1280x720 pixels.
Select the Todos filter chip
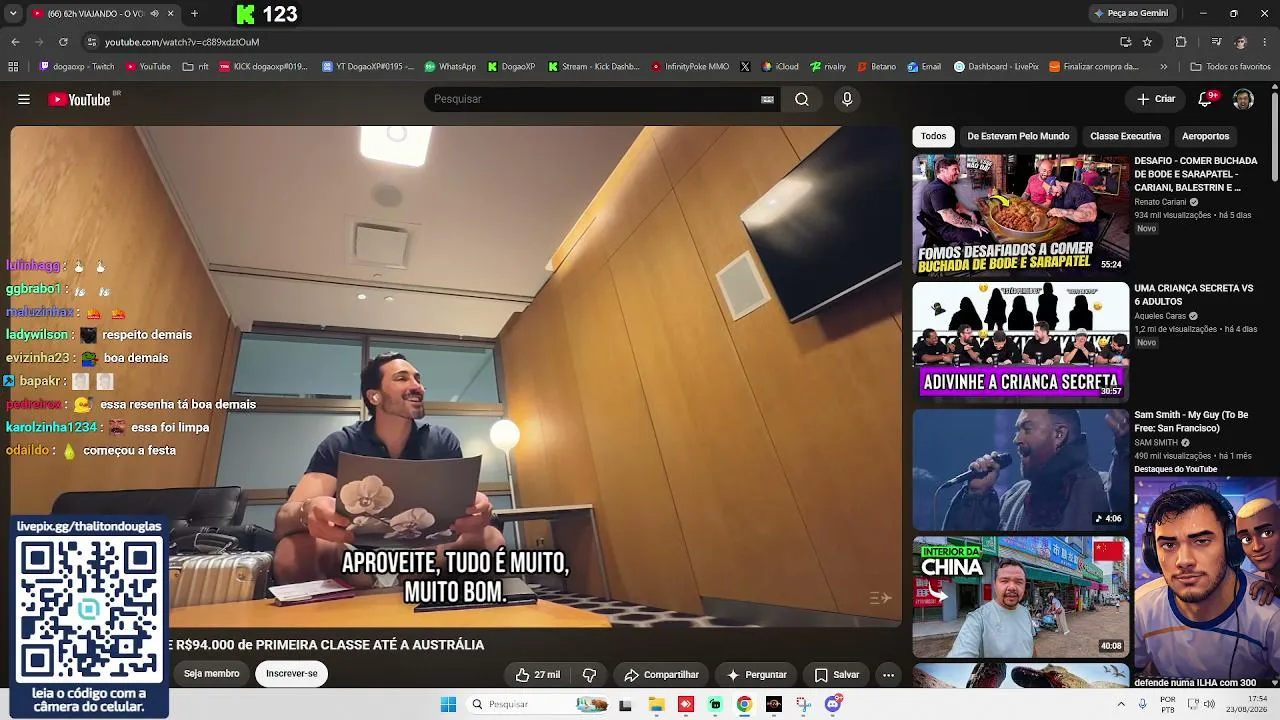pos(933,136)
